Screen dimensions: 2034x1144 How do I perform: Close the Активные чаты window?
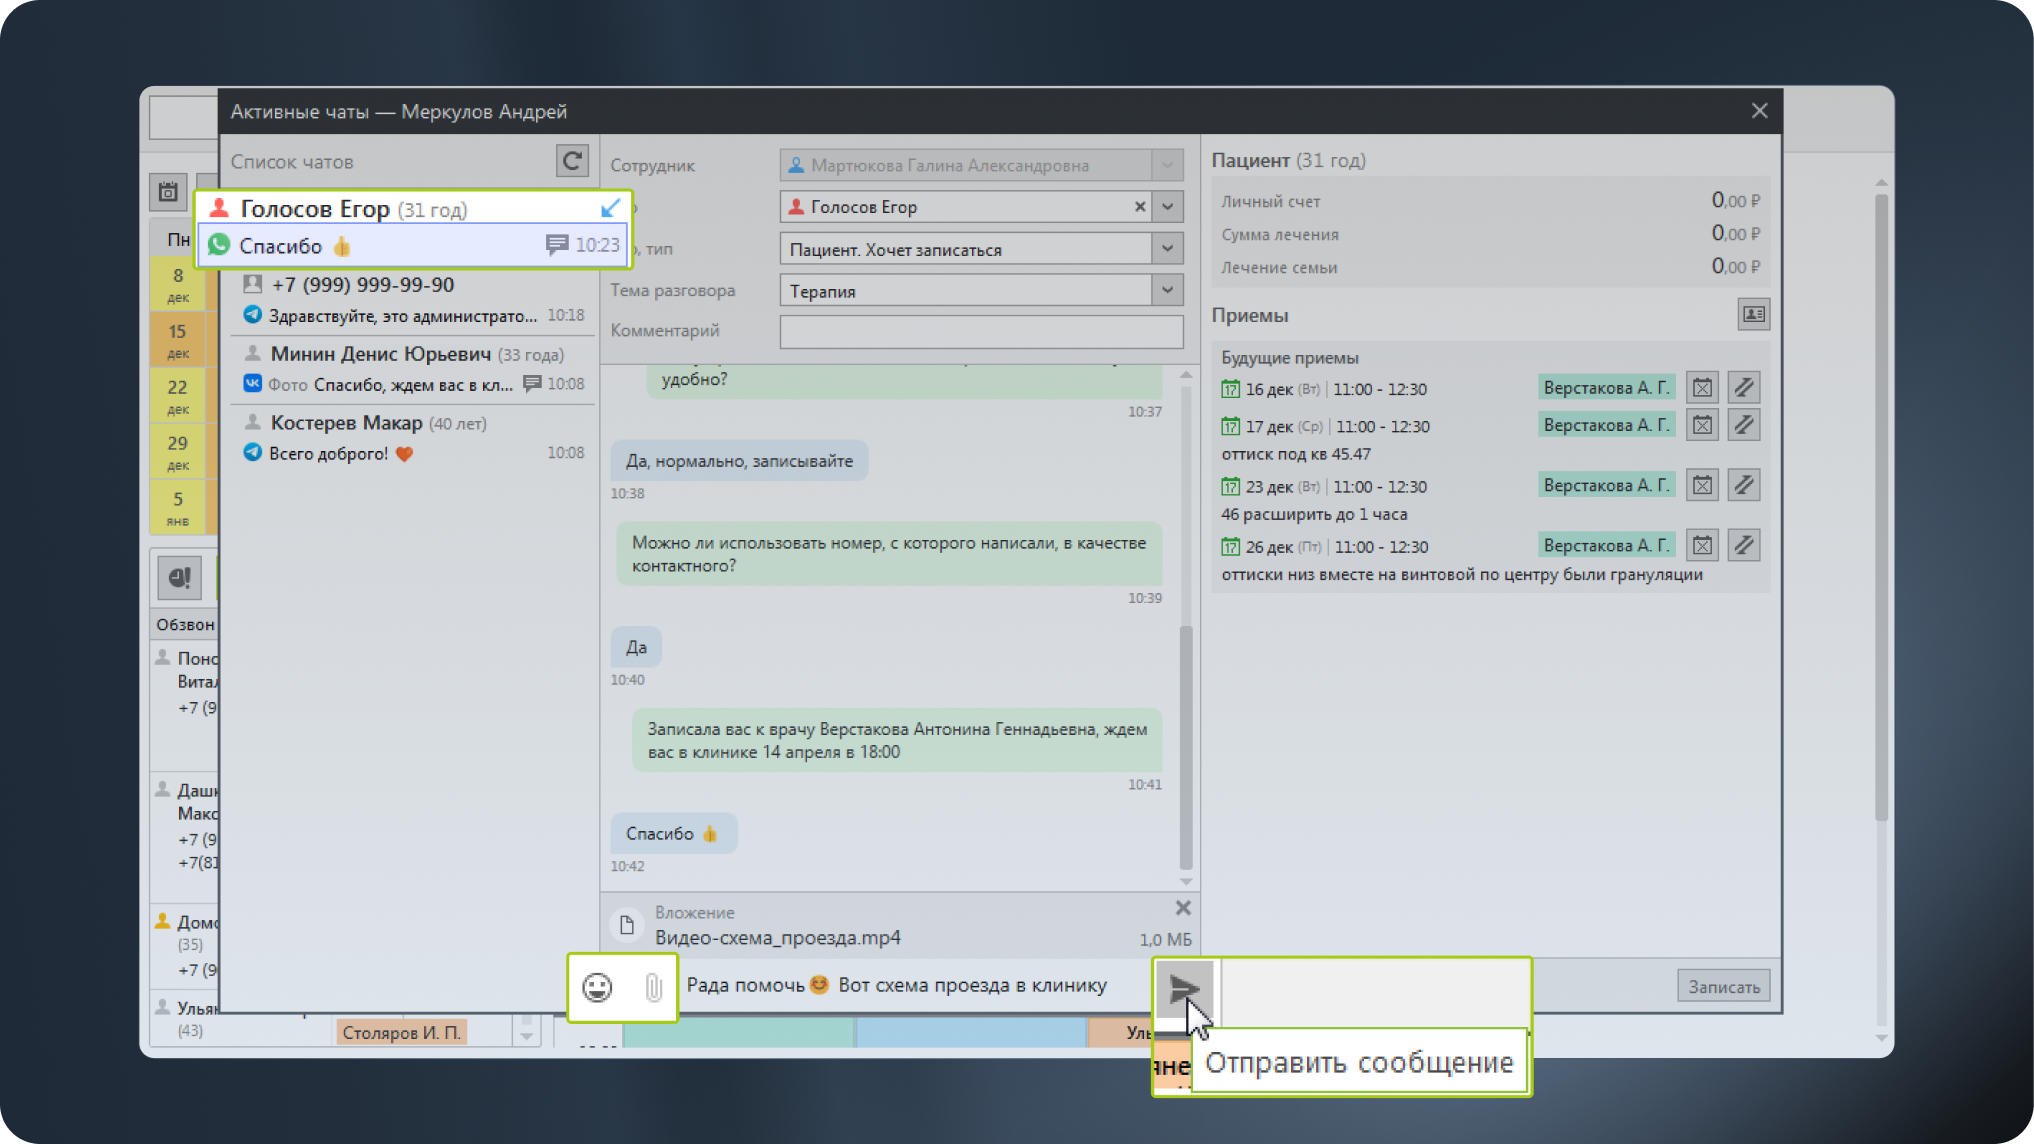coord(1760,111)
